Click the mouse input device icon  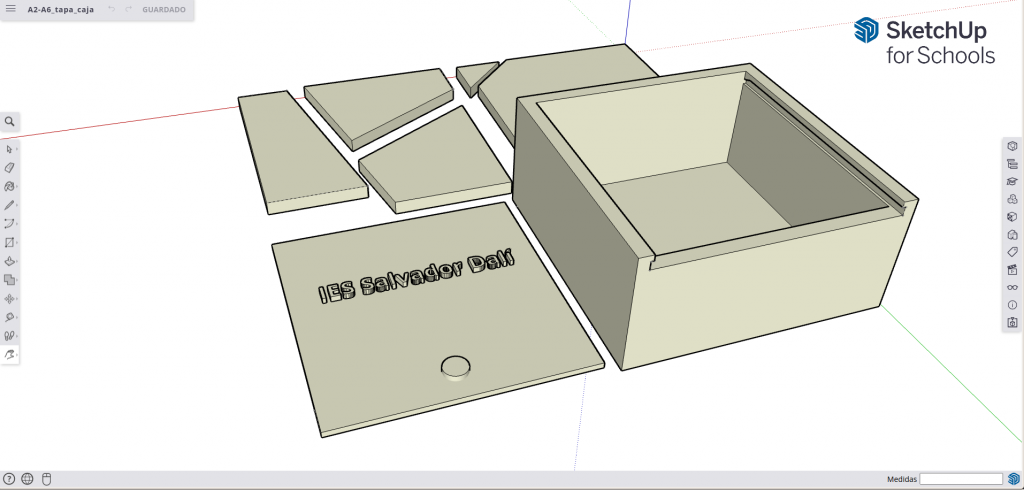[46, 479]
